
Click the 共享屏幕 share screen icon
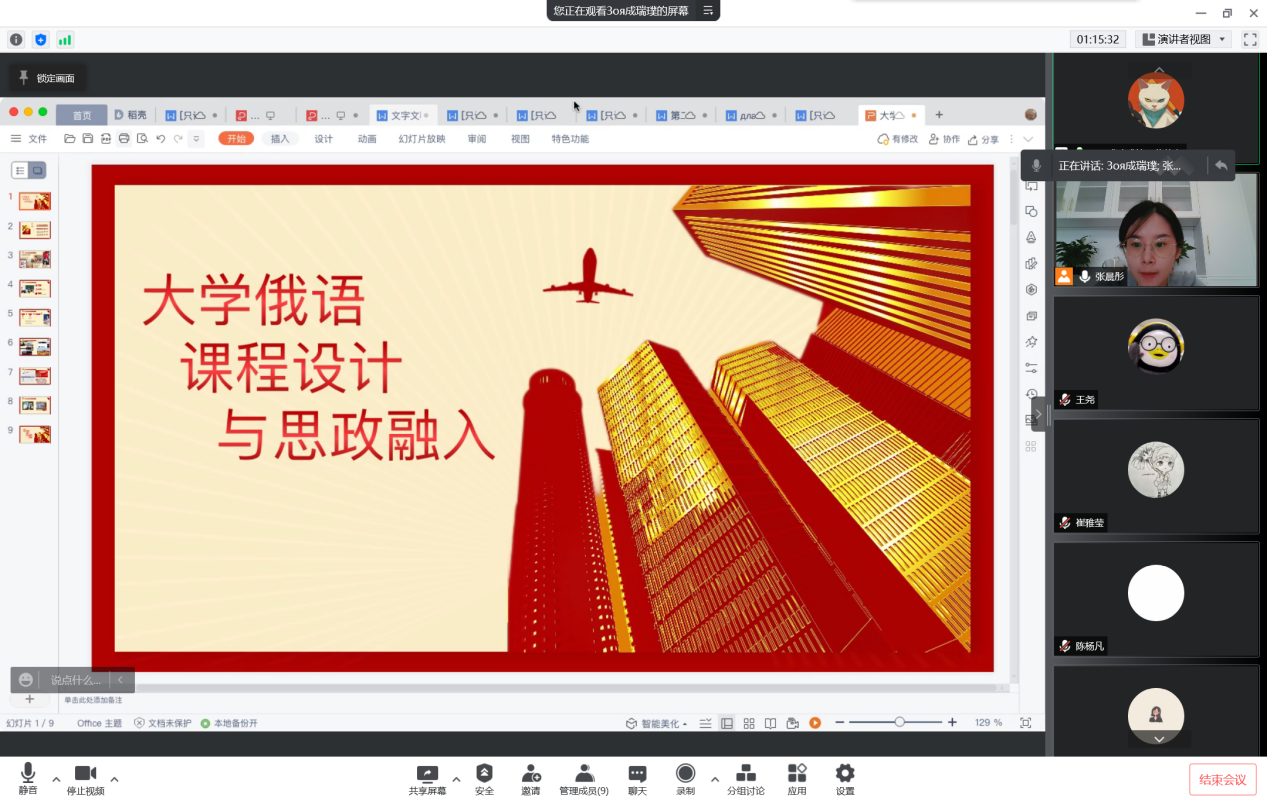(427, 774)
